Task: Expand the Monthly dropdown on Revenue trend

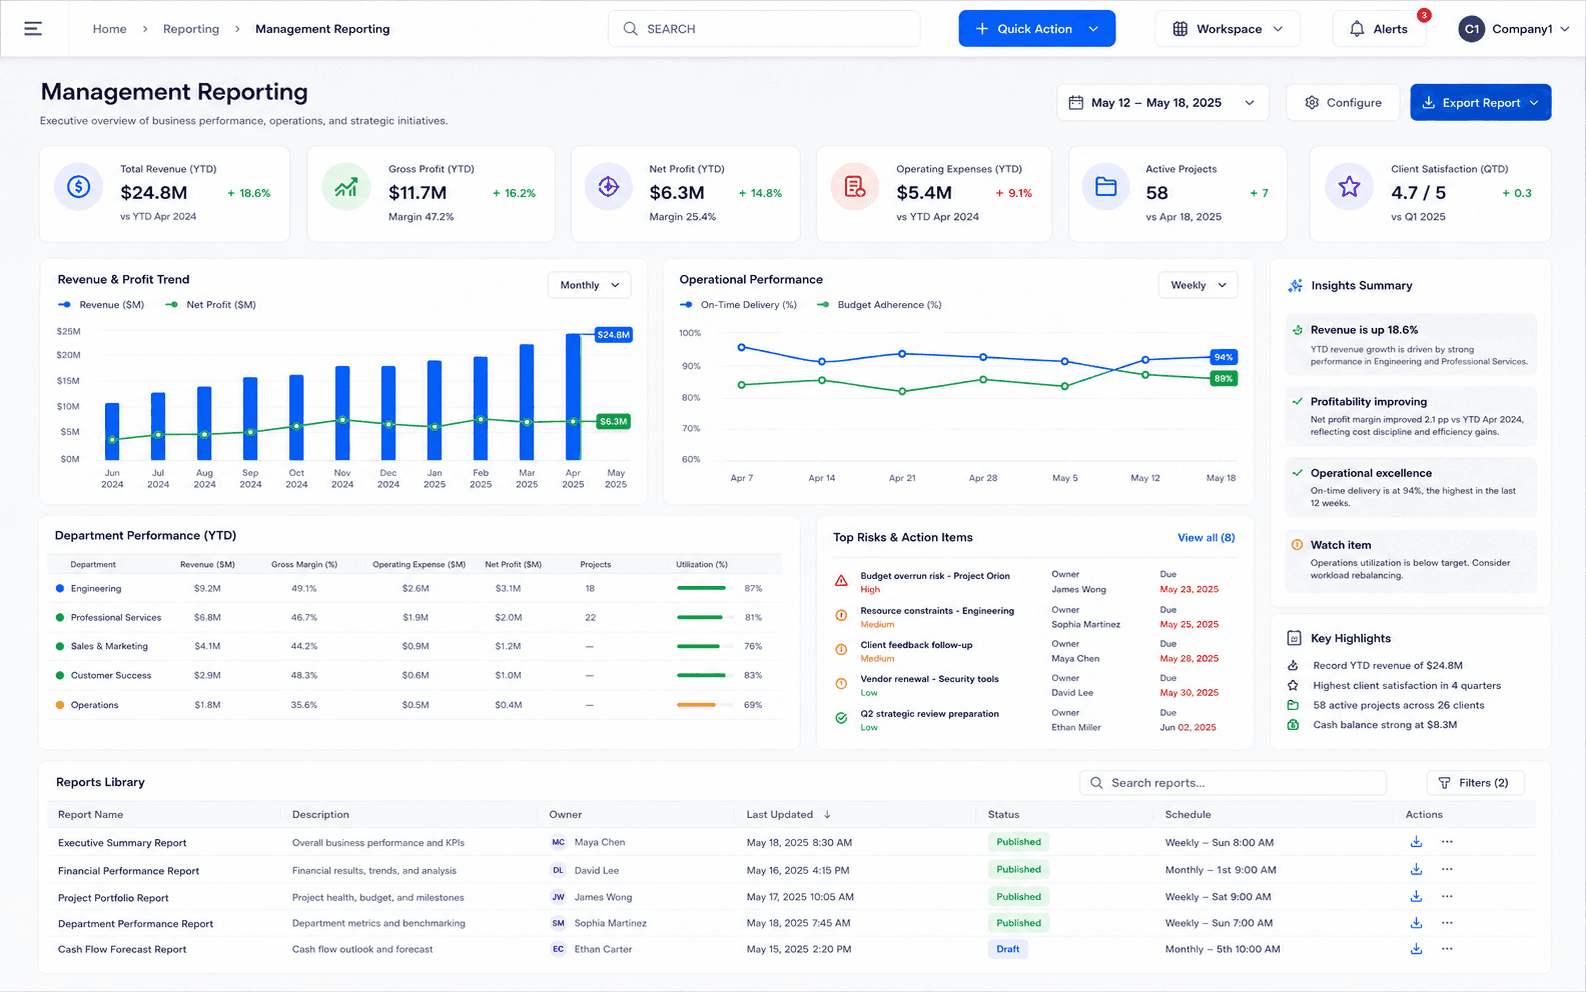Action: [590, 285]
